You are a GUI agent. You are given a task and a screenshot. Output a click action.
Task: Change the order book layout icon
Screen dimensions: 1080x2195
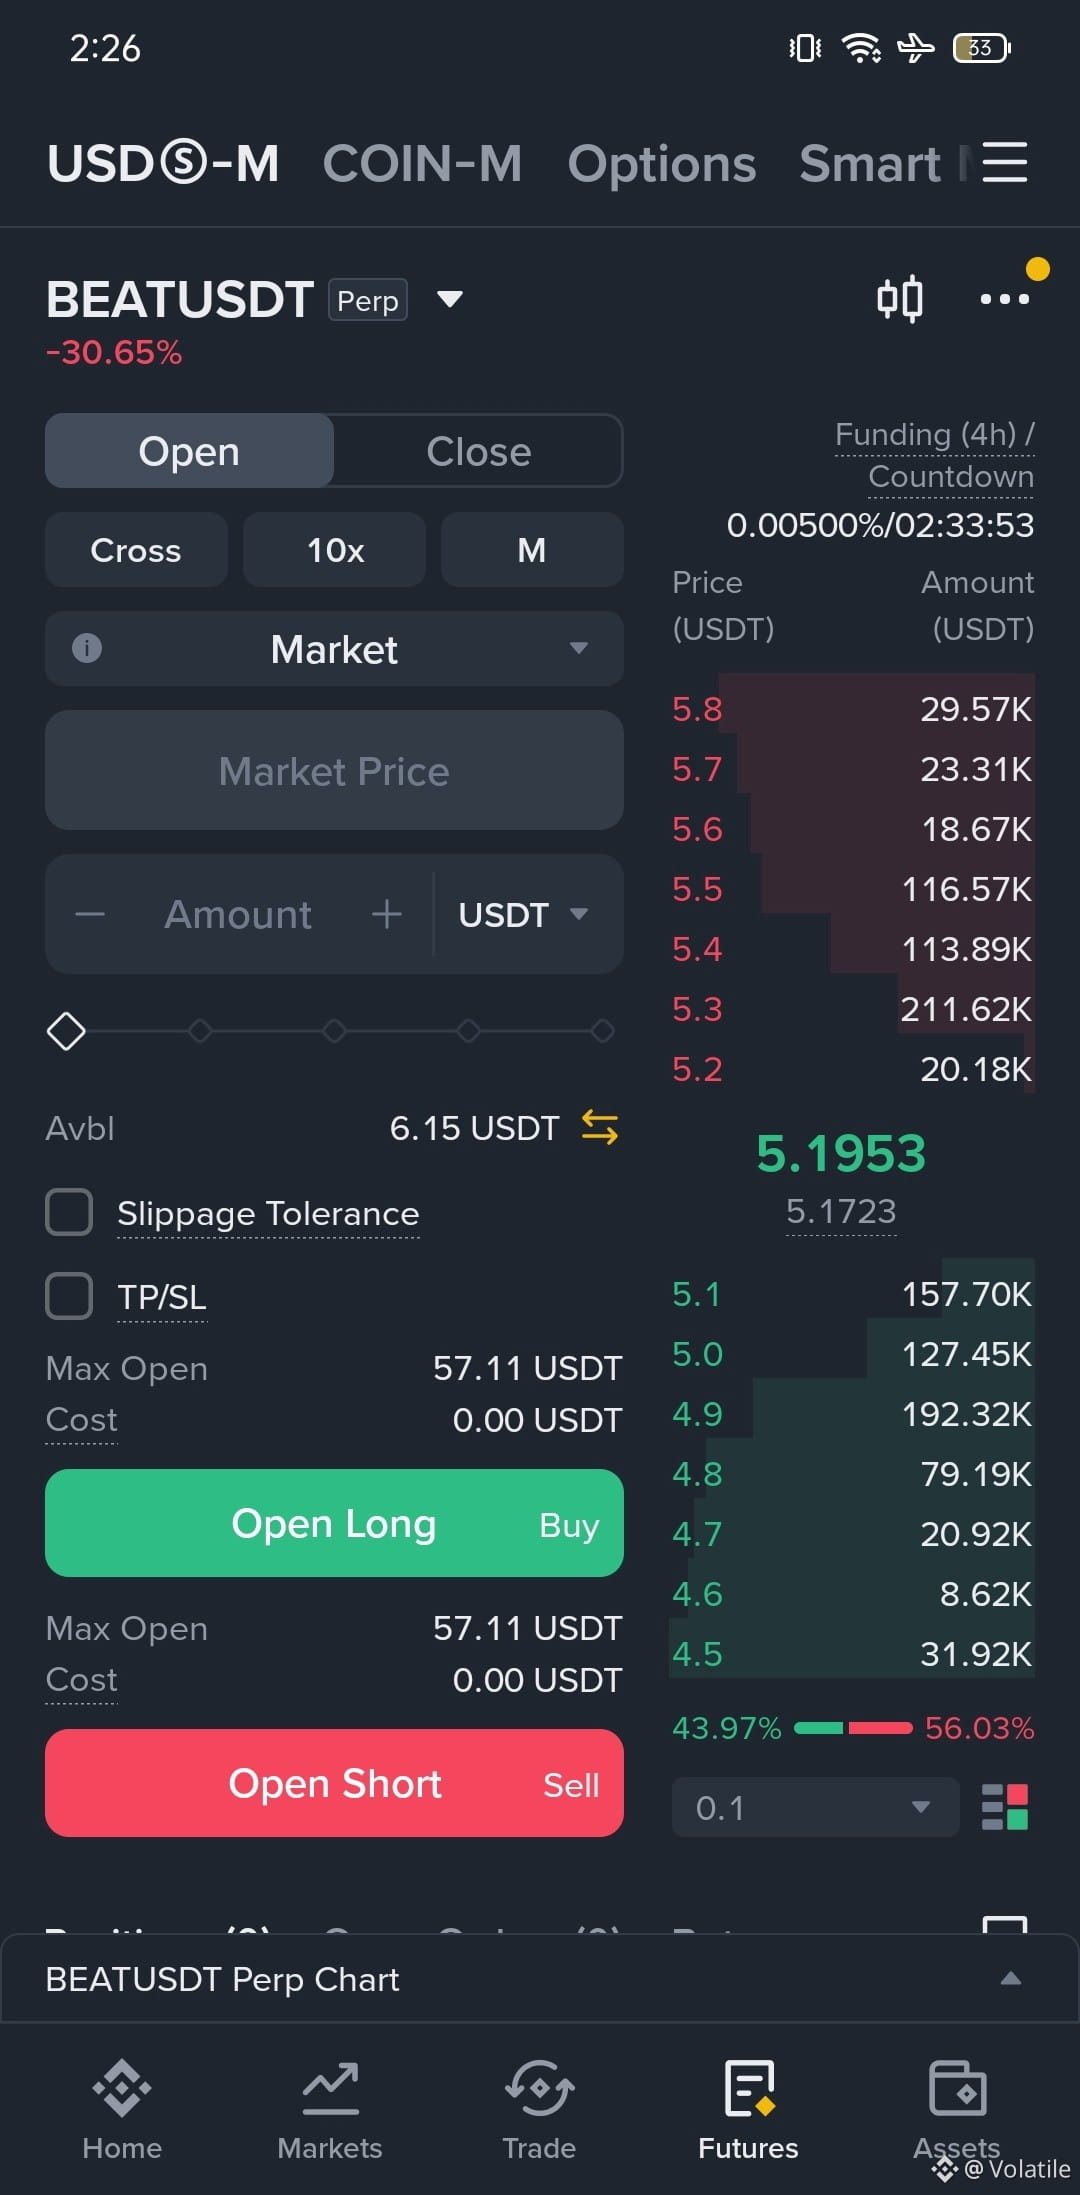(x=1005, y=1807)
